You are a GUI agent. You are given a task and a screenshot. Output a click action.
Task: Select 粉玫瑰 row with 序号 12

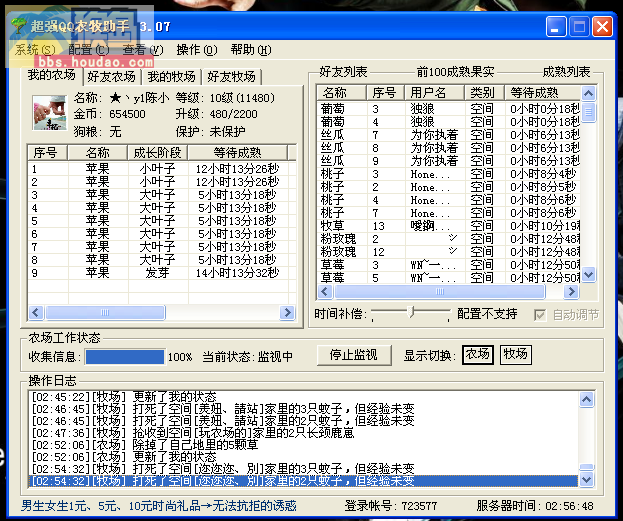click(x=449, y=252)
